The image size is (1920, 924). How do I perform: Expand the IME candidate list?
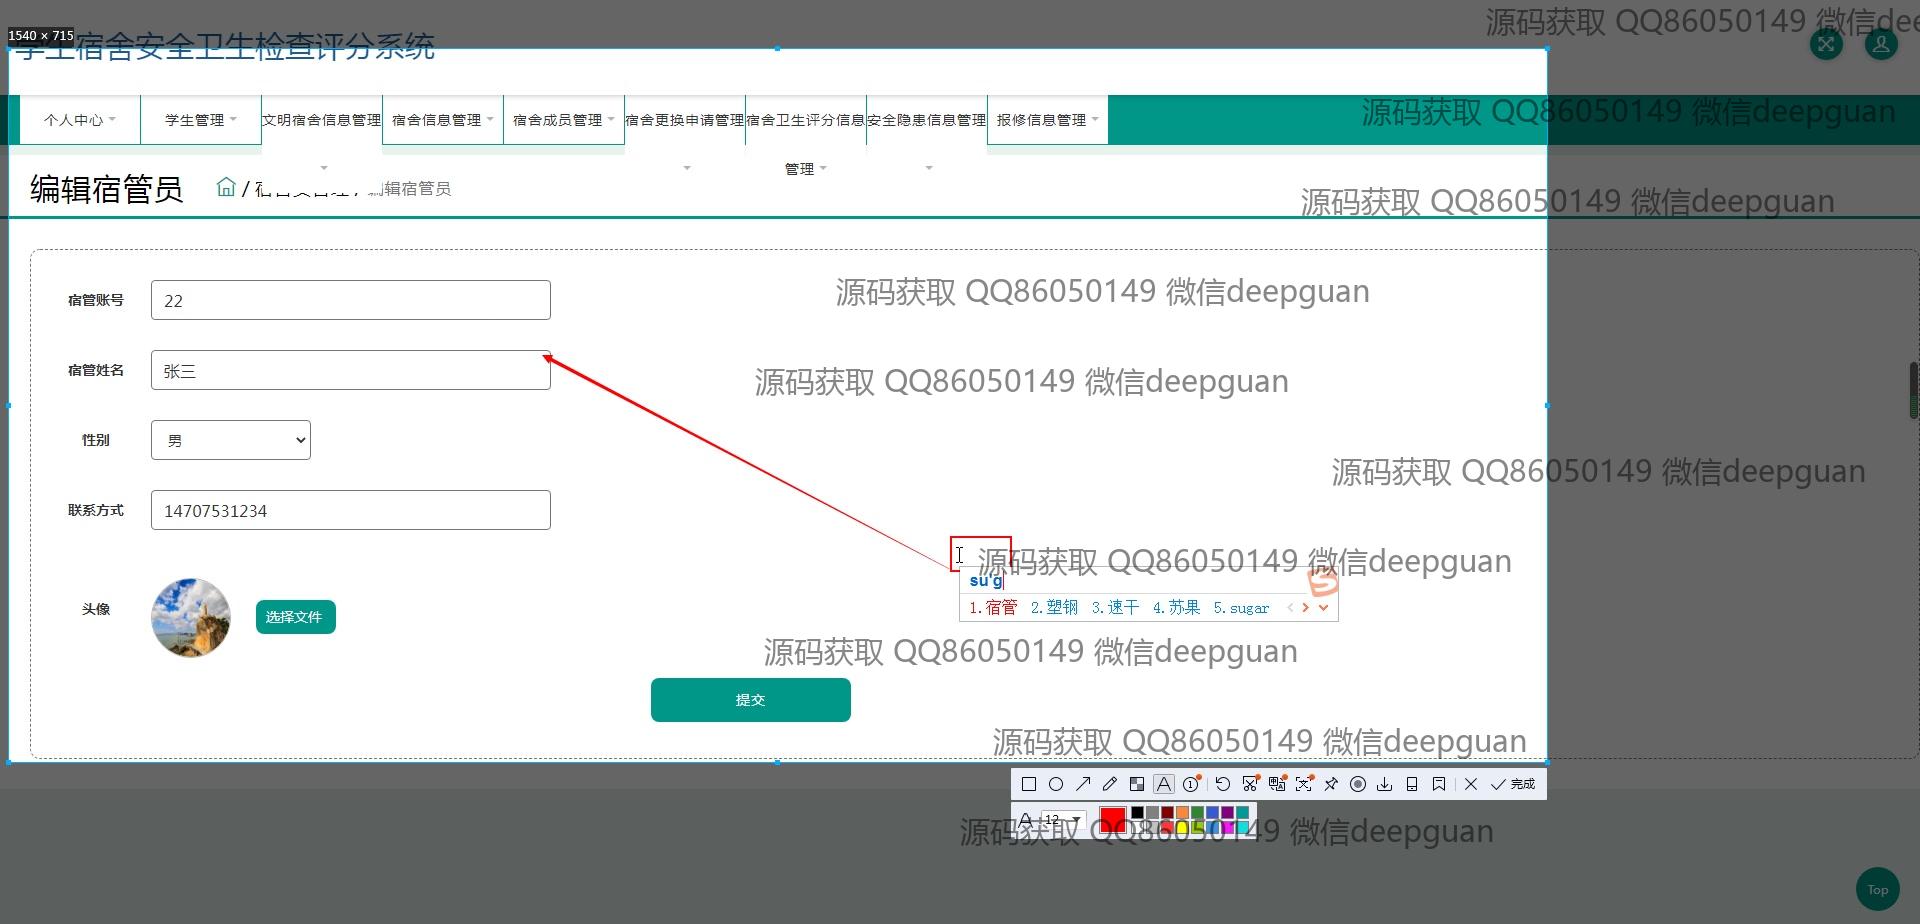1324,607
